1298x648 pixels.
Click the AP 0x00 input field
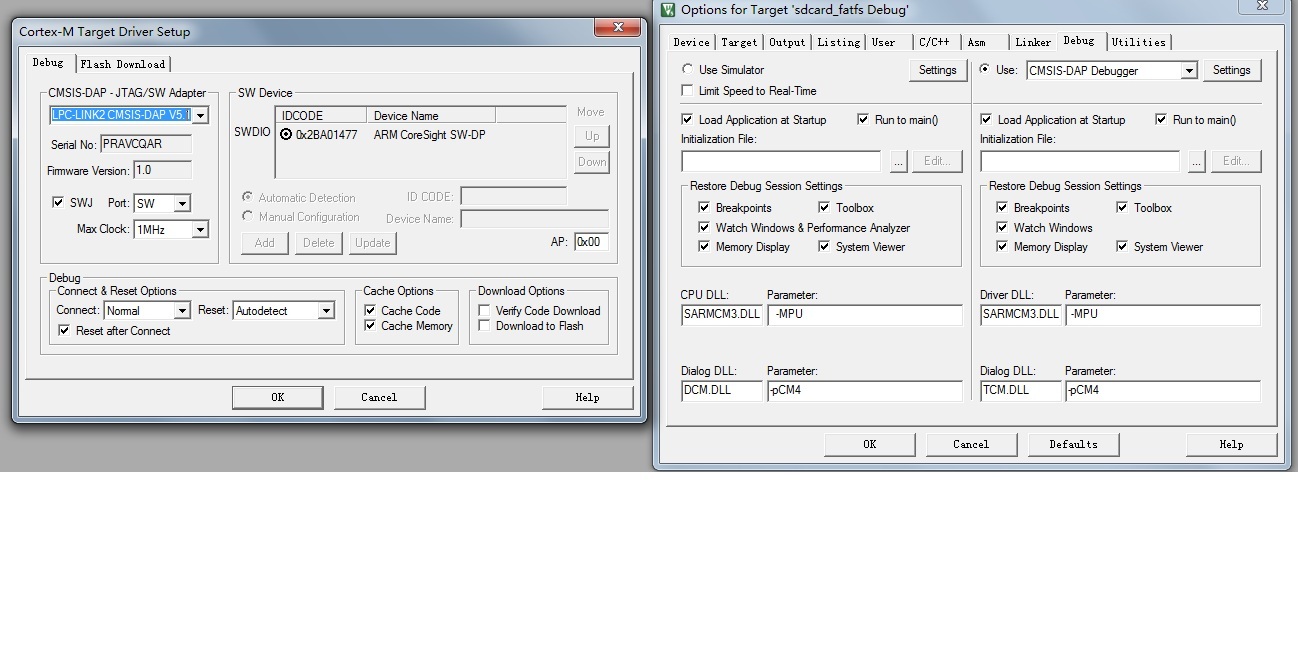(590, 242)
